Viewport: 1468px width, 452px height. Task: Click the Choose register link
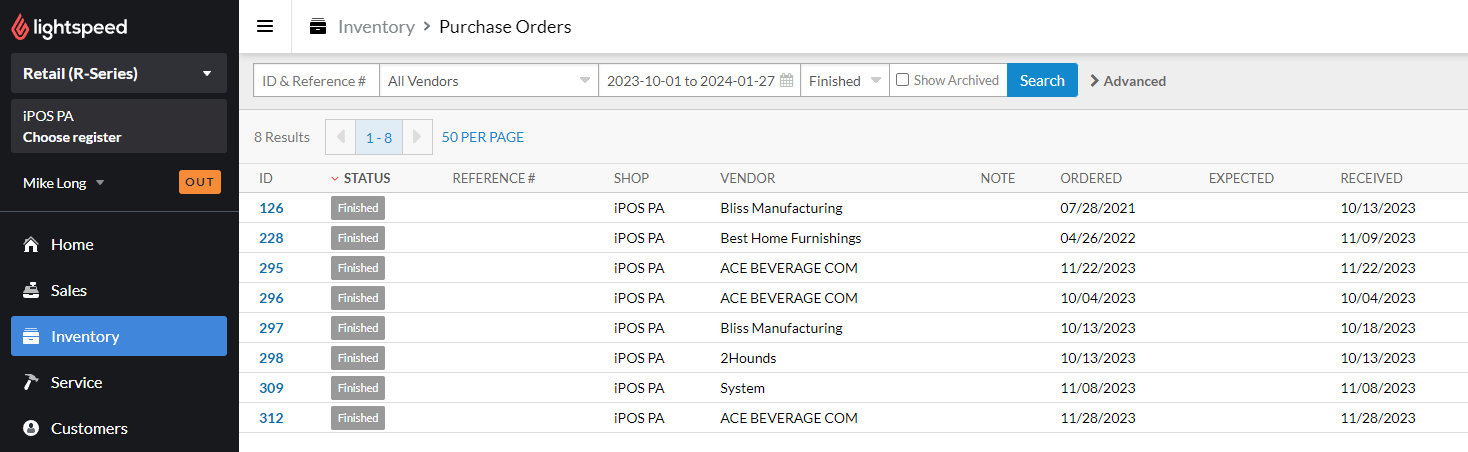click(x=72, y=137)
